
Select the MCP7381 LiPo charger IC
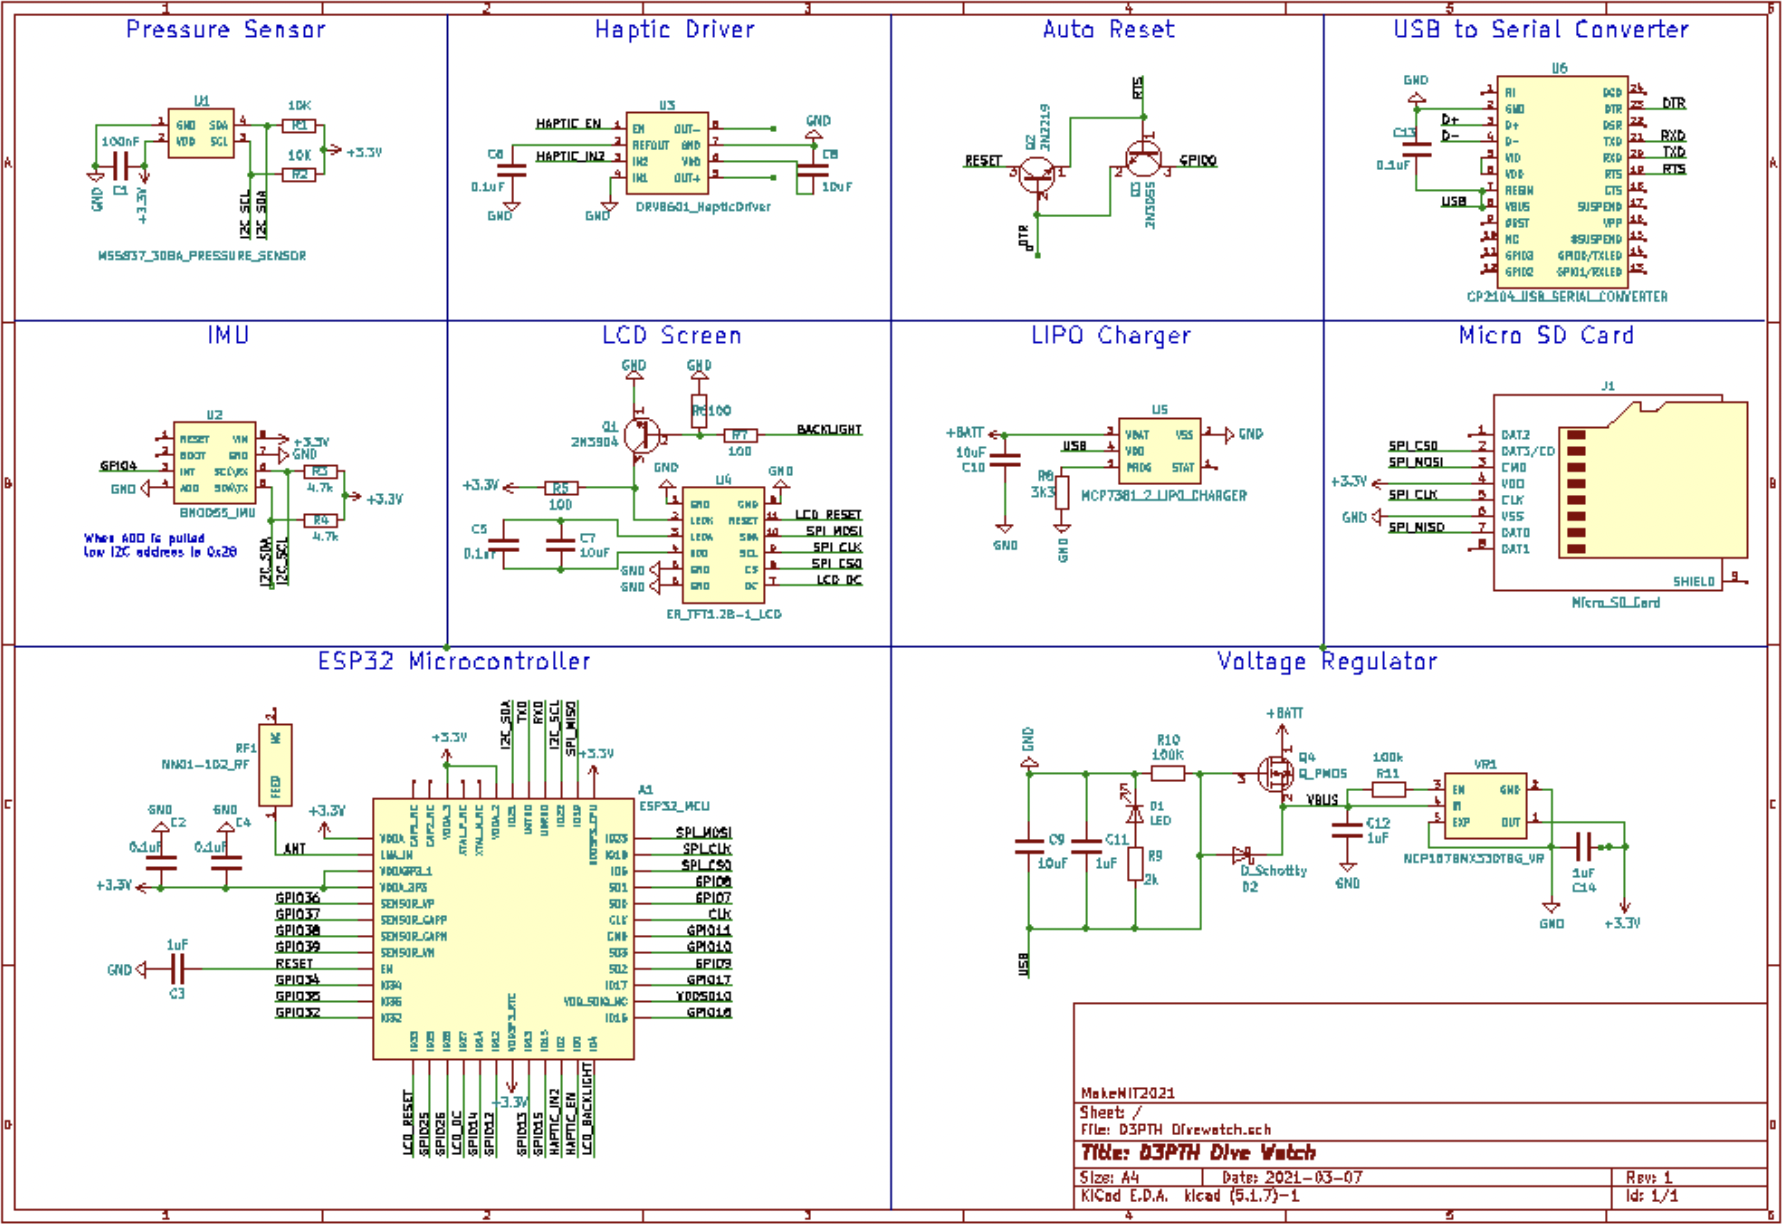point(1159,451)
